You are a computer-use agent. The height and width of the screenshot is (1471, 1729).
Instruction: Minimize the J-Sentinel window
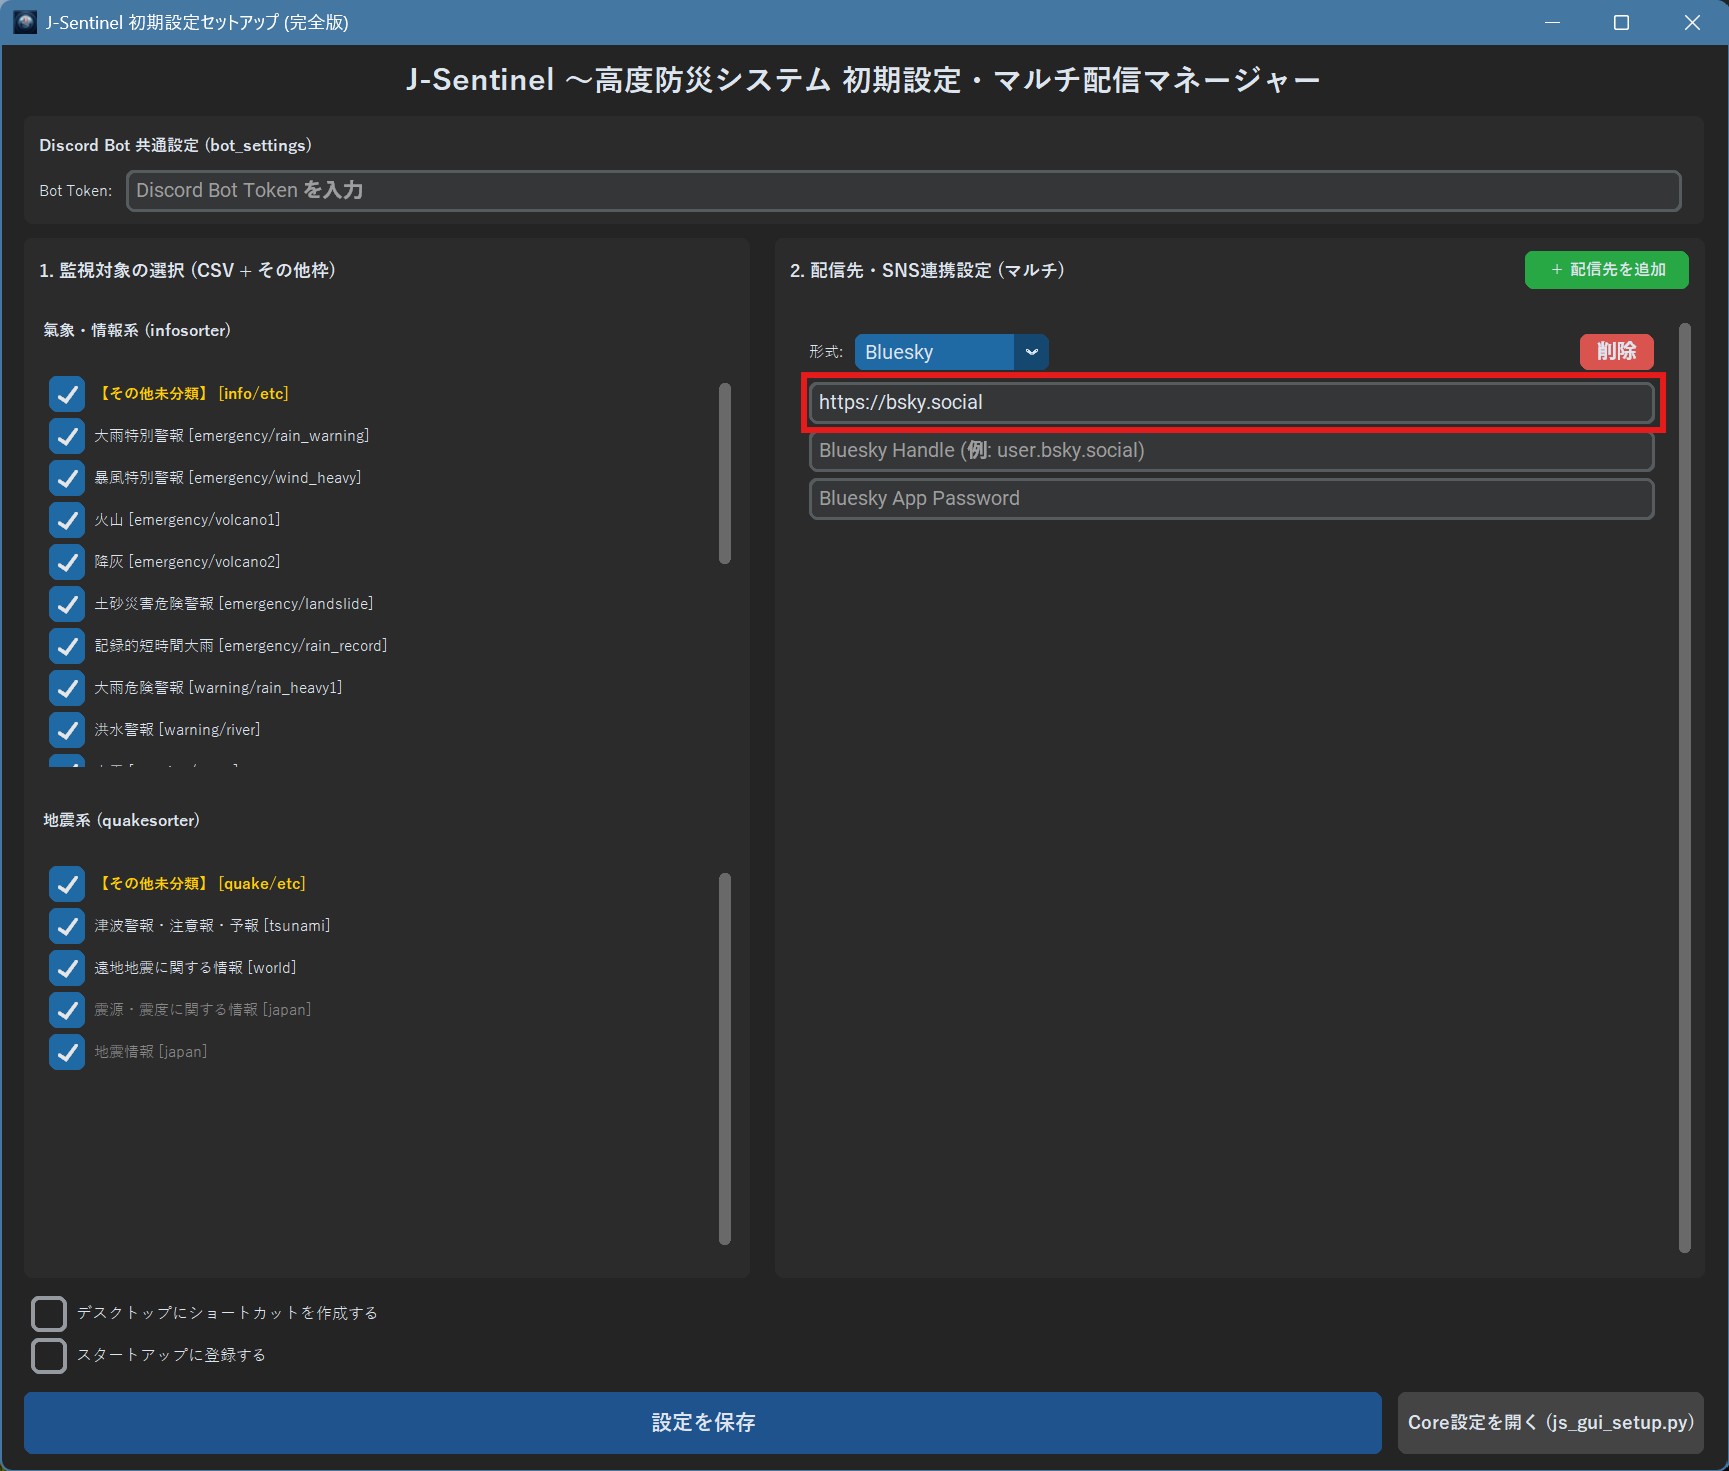(1552, 22)
